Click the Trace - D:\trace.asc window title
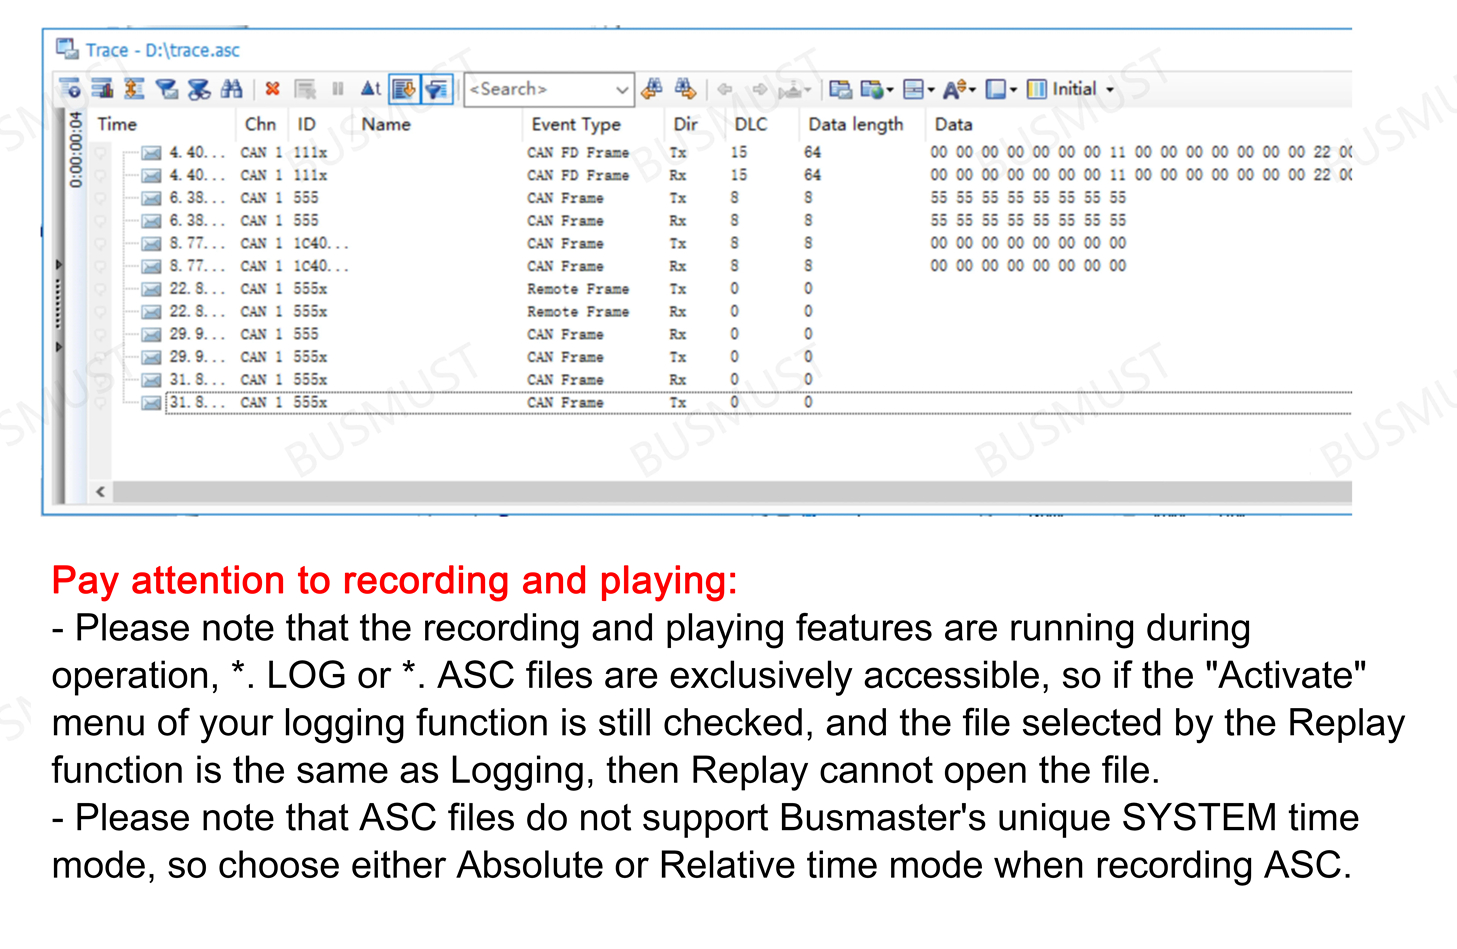This screenshot has width=1457, height=949. [162, 50]
